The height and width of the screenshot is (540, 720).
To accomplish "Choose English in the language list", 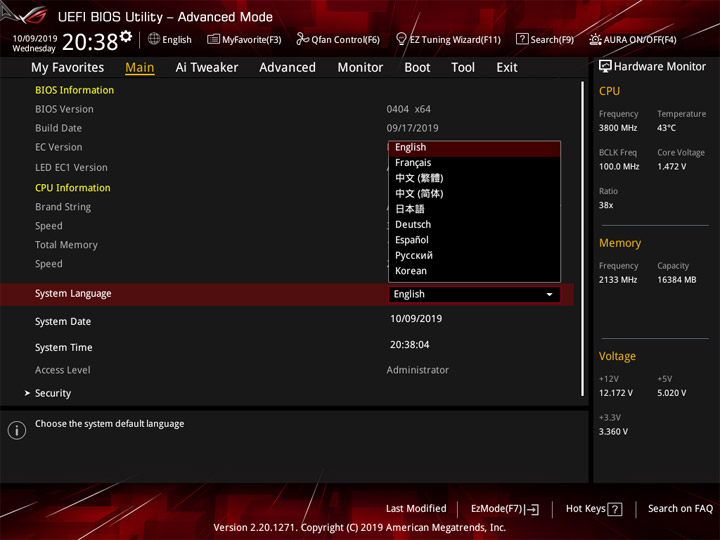I will click(474, 147).
